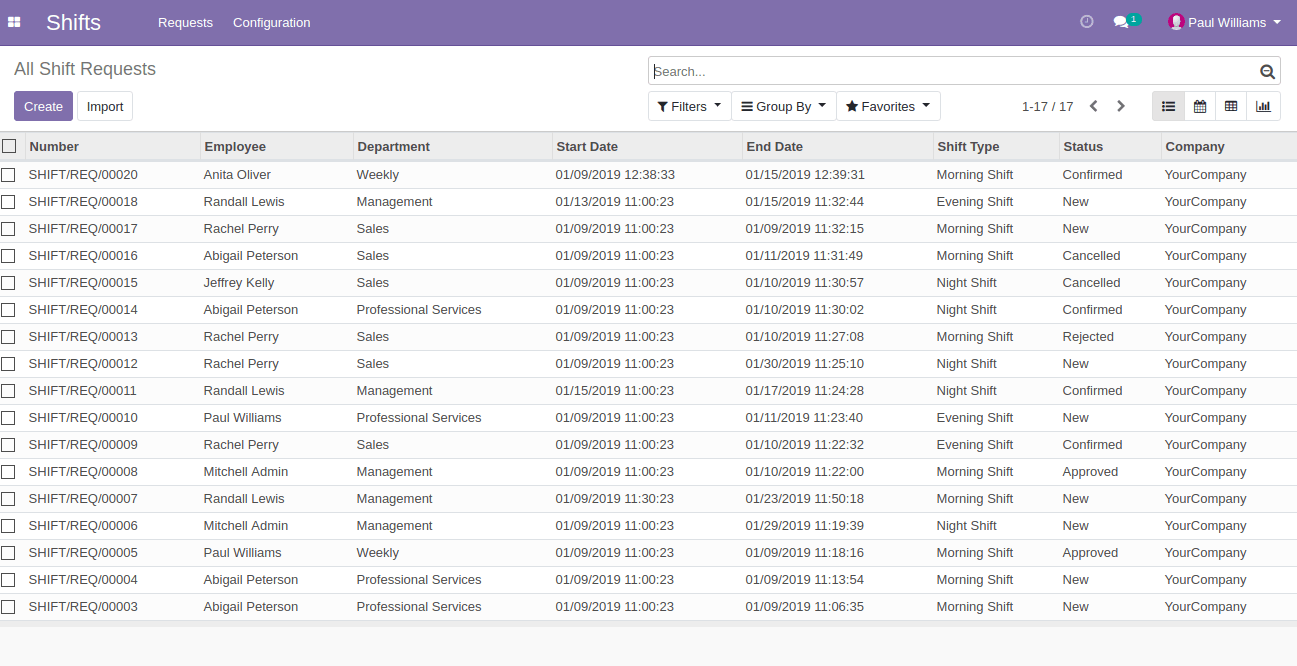Switch to calendar view

point(1200,106)
